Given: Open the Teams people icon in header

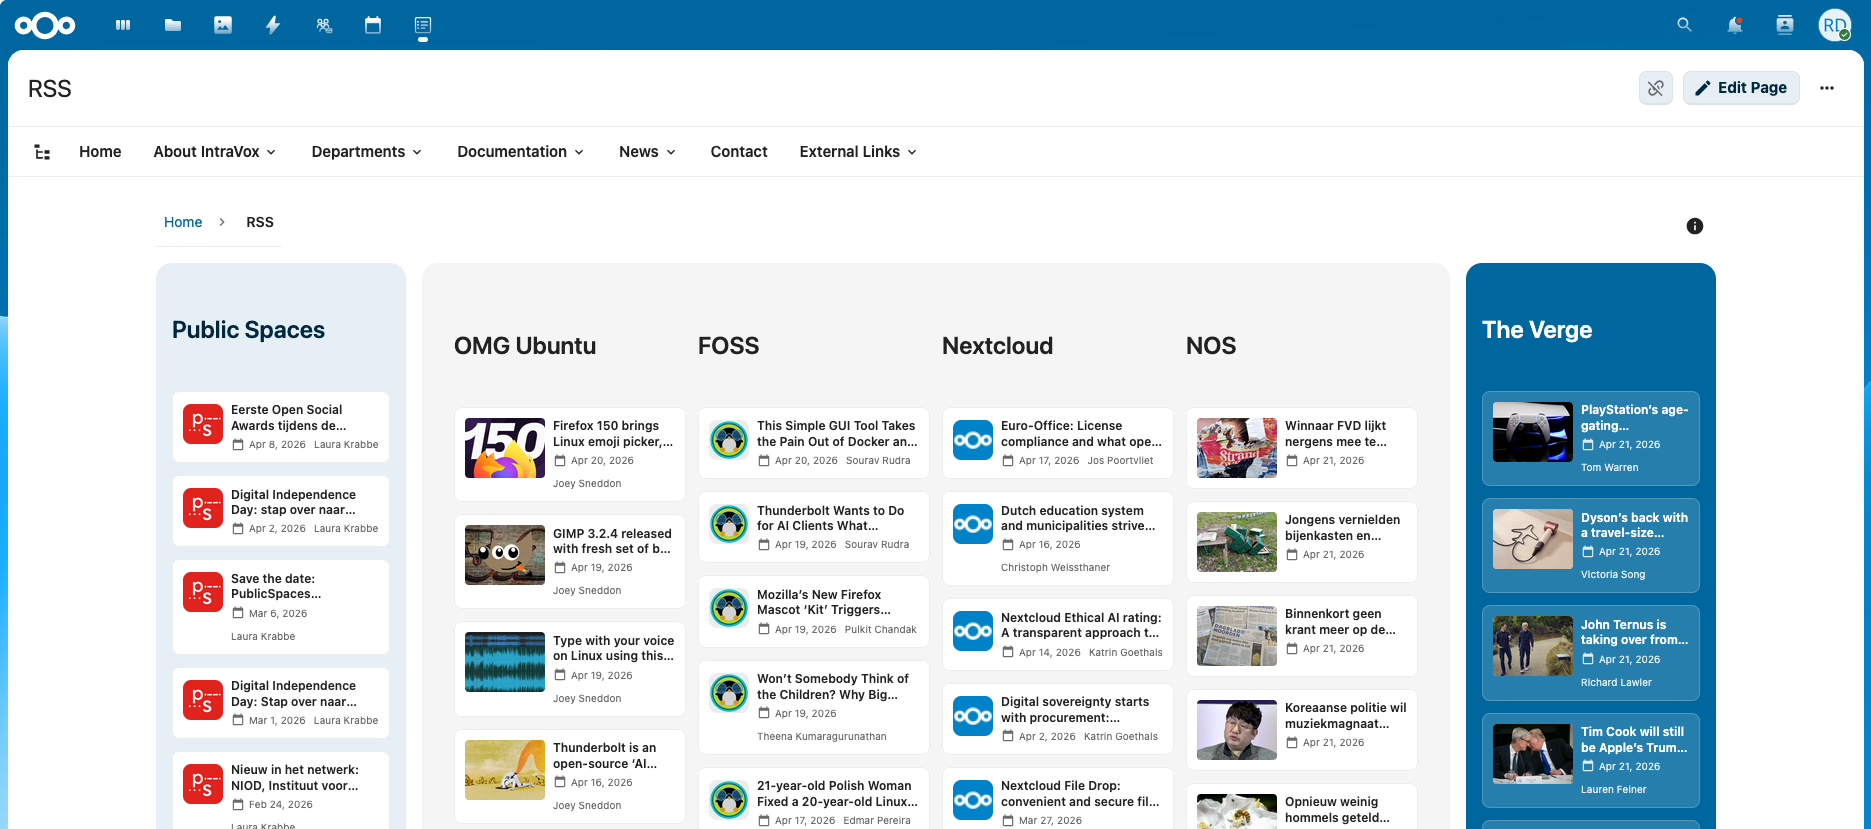Looking at the screenshot, I should 323,25.
